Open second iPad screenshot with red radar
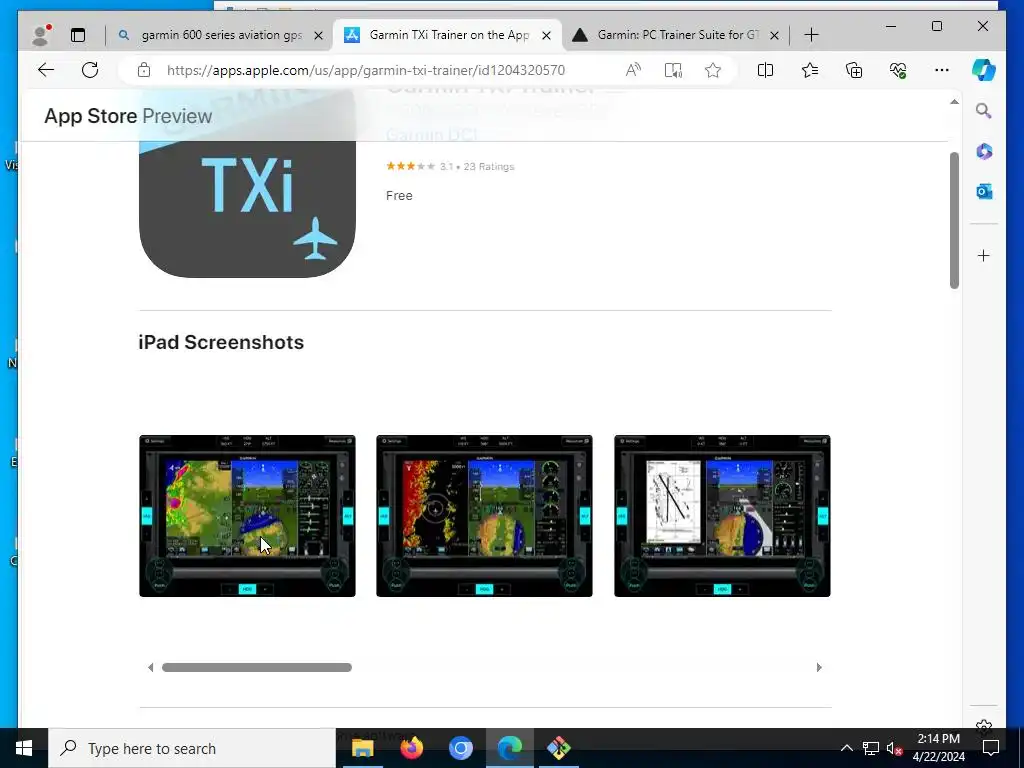Viewport: 1024px width, 768px height. click(x=484, y=516)
